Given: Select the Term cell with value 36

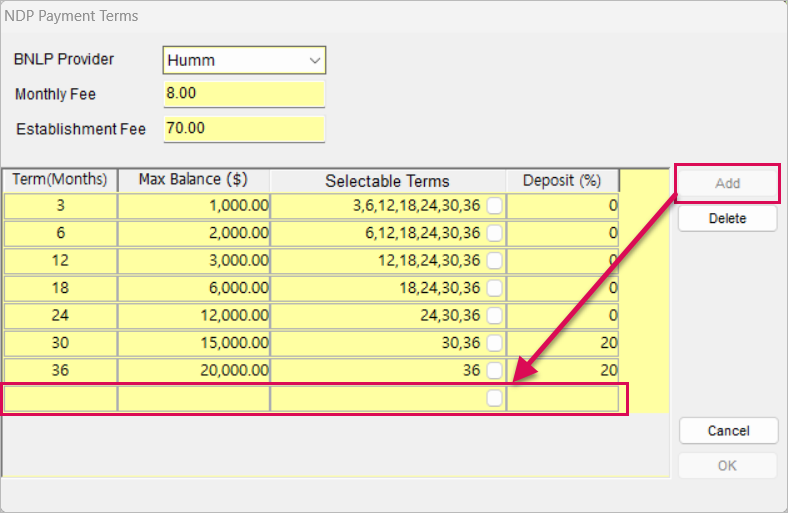Looking at the screenshot, I should coord(60,370).
